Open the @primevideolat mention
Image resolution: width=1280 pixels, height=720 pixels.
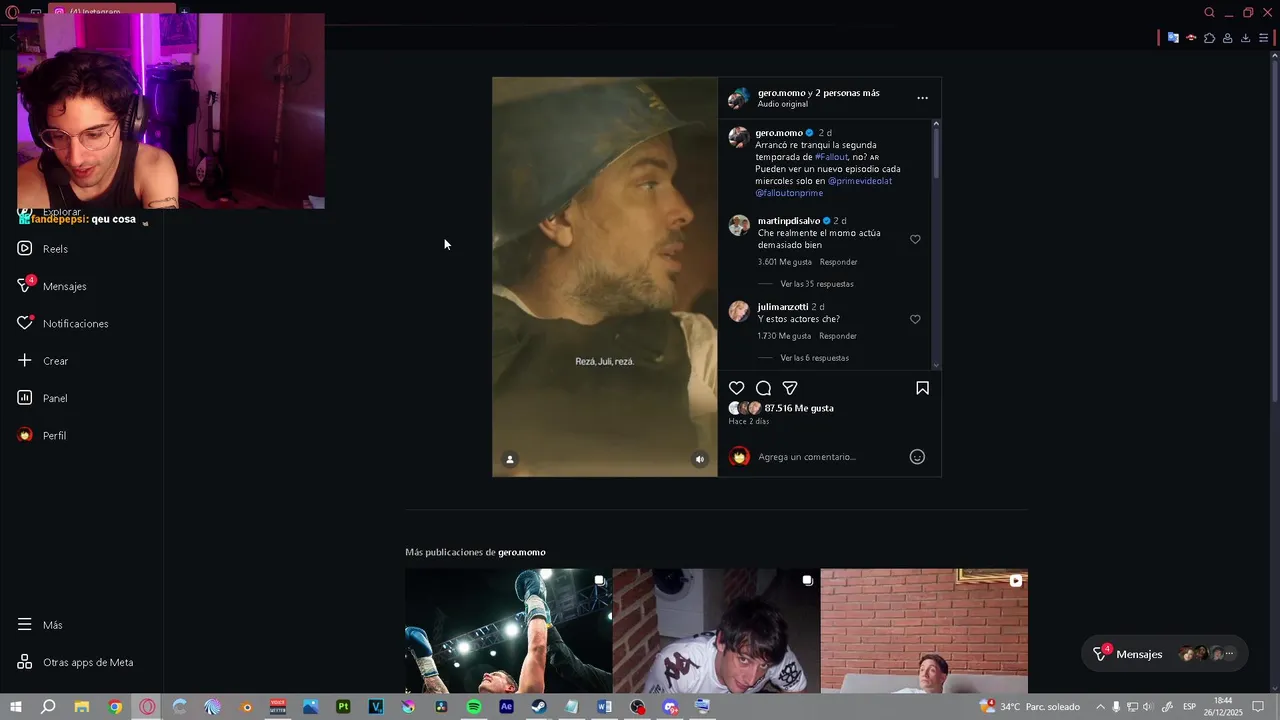860,181
